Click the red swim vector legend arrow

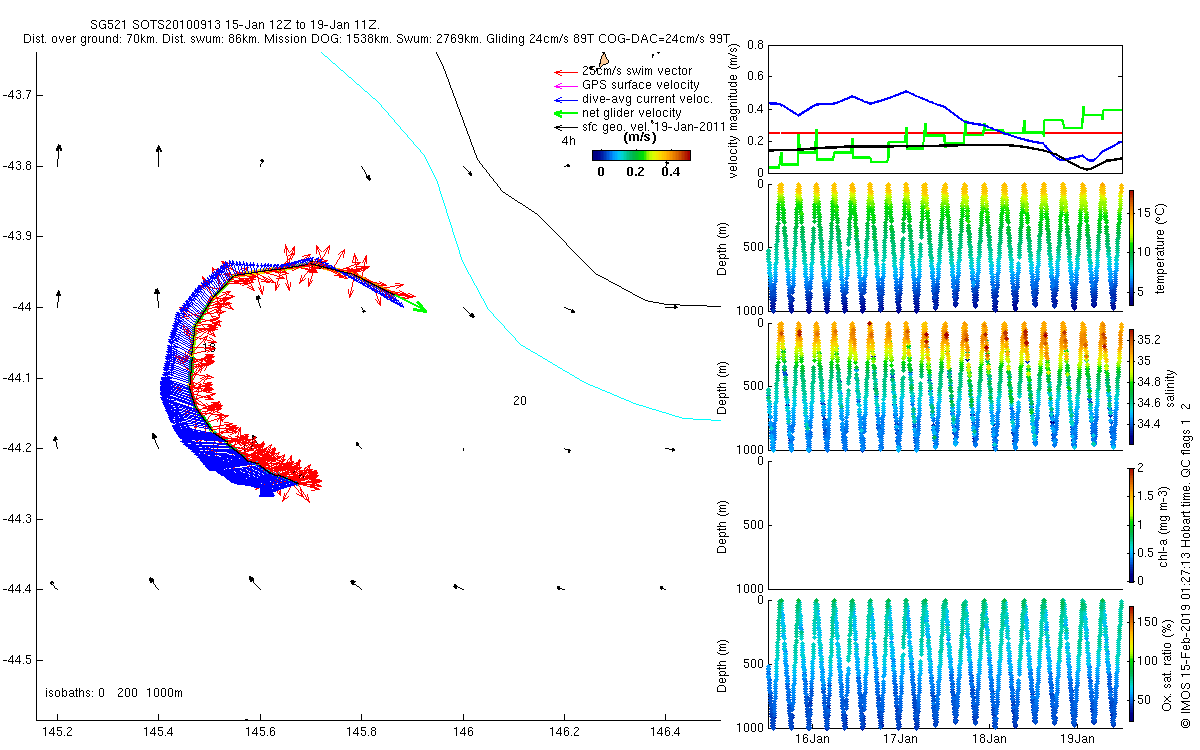tap(565, 72)
